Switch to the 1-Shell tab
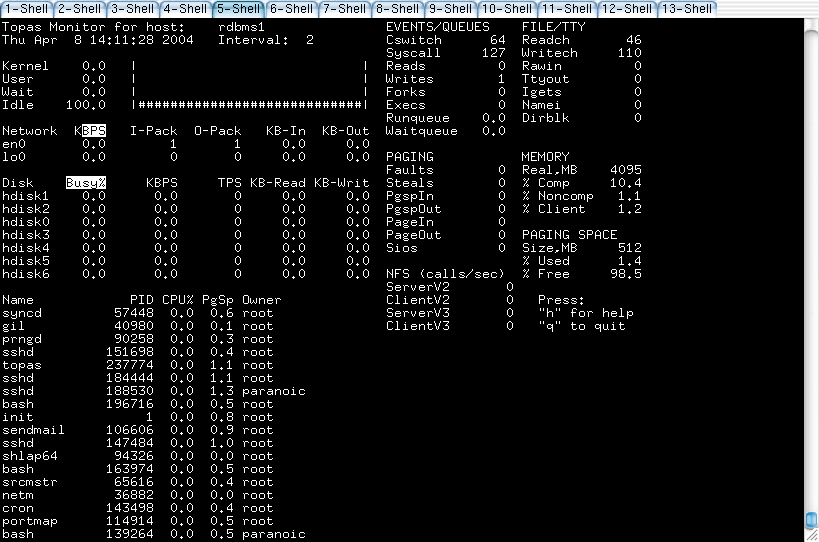This screenshot has height=542, width=819. (x=26, y=8)
